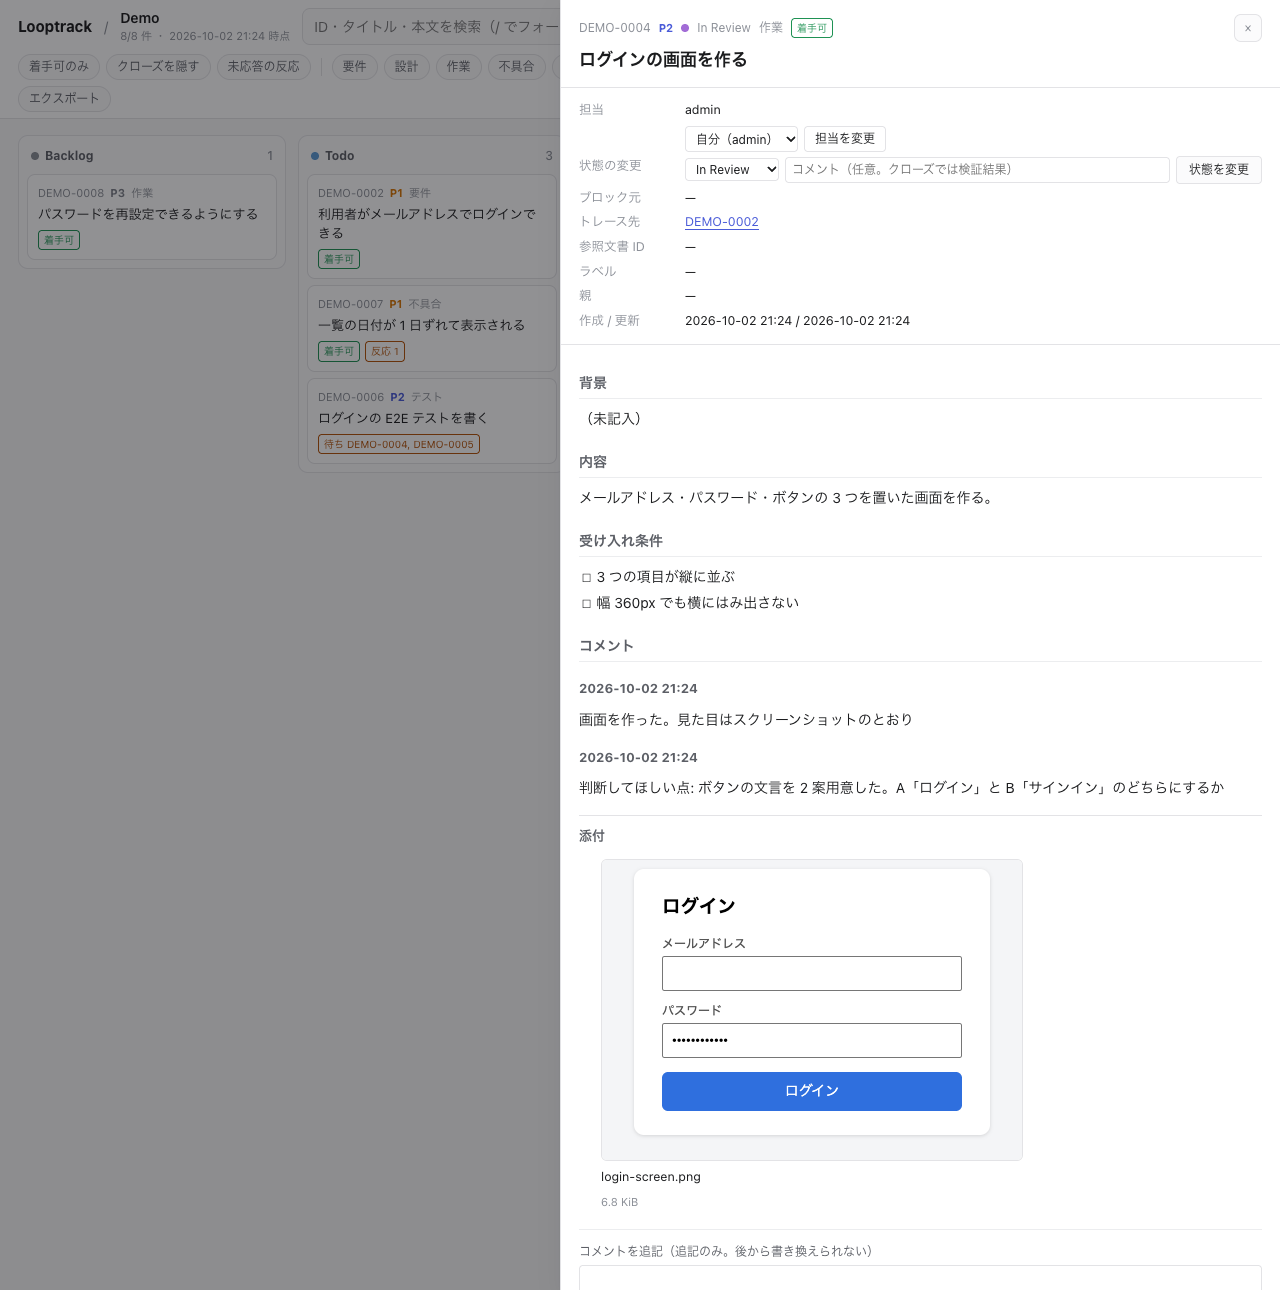Toggle the 着手可のみ filter chip
Screen dimensions: 1280x1290
coord(59,67)
